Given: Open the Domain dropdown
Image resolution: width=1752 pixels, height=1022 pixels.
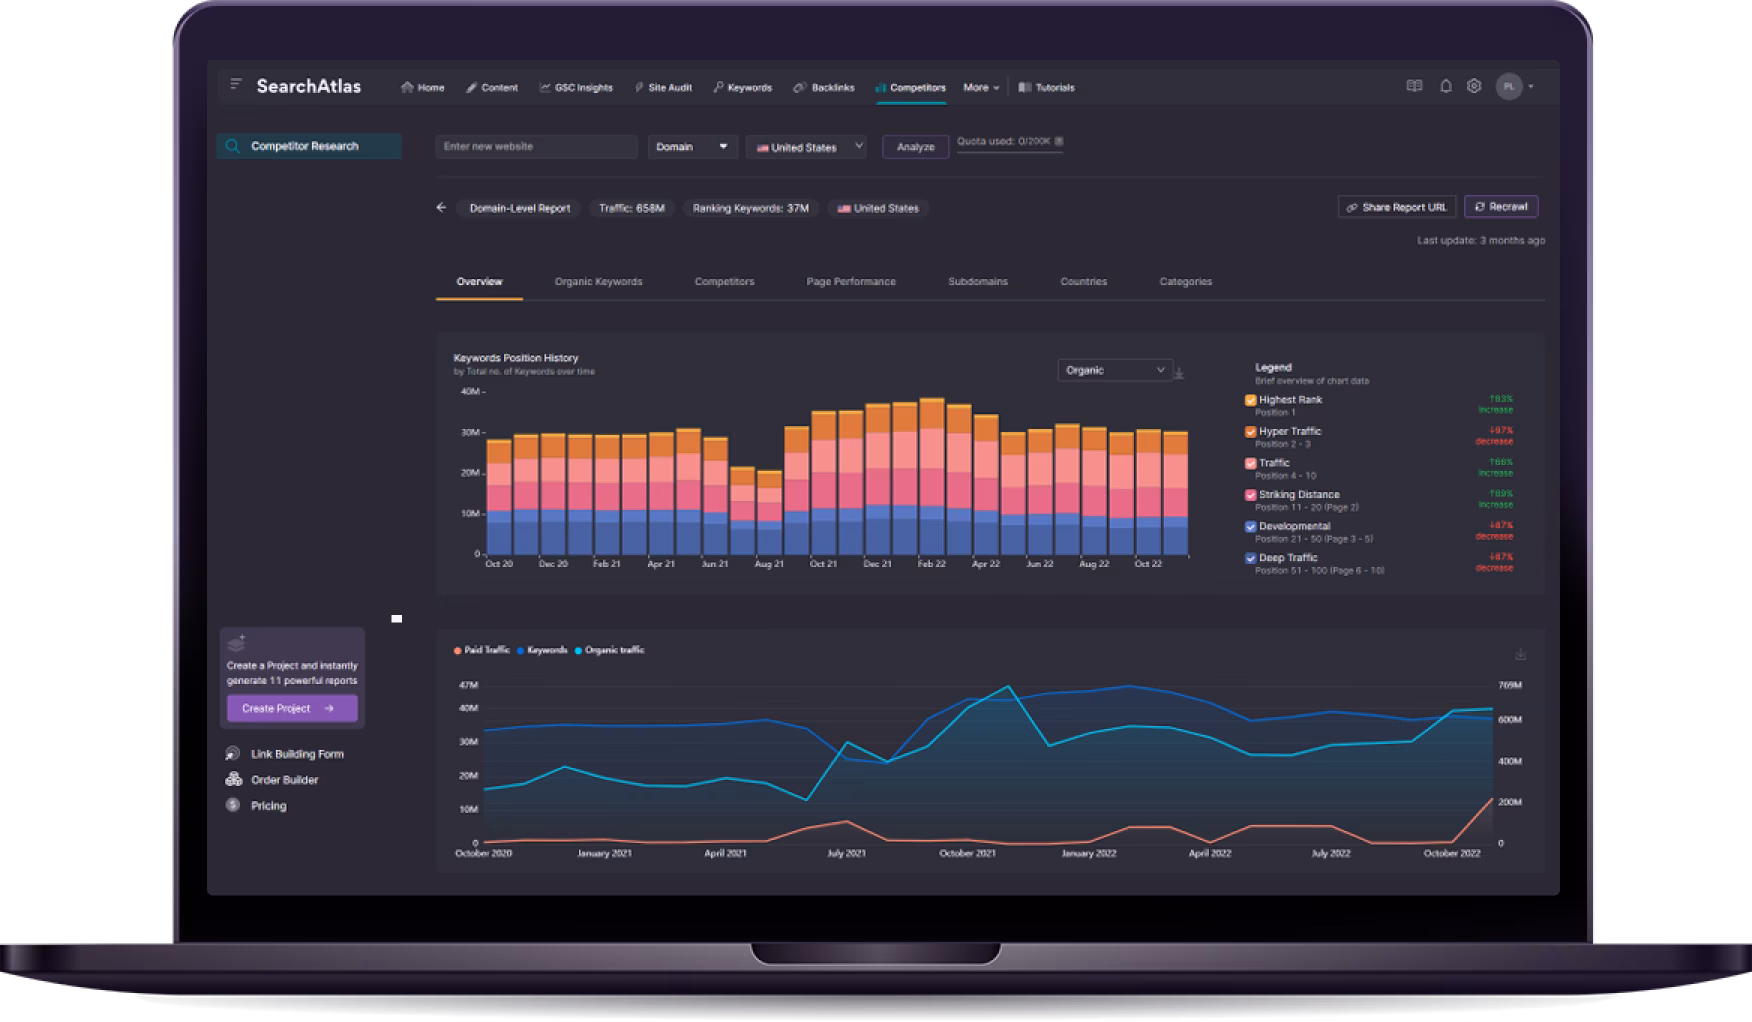Looking at the screenshot, I should pyautogui.click(x=692, y=147).
